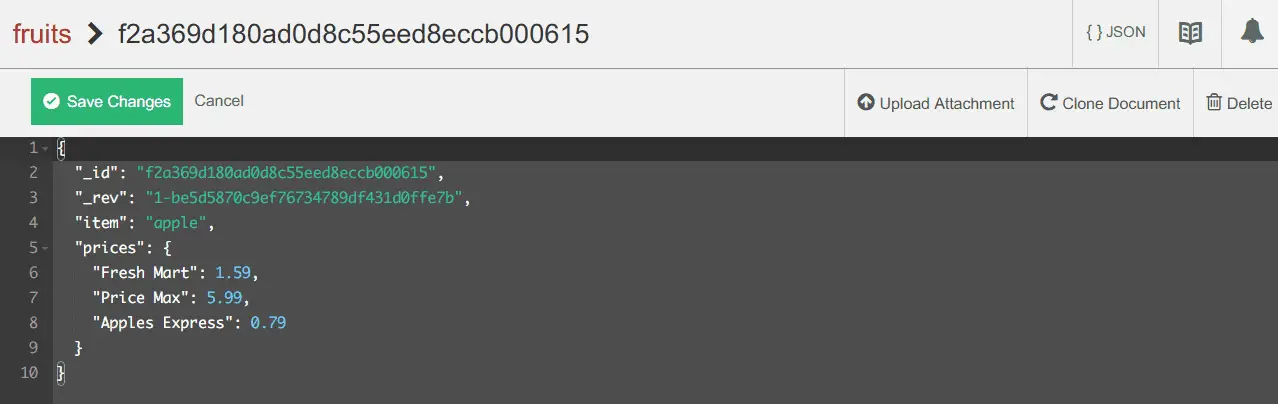Go back to the fruits database
Image resolution: width=1278 pixels, height=404 pixels.
pos(41,34)
